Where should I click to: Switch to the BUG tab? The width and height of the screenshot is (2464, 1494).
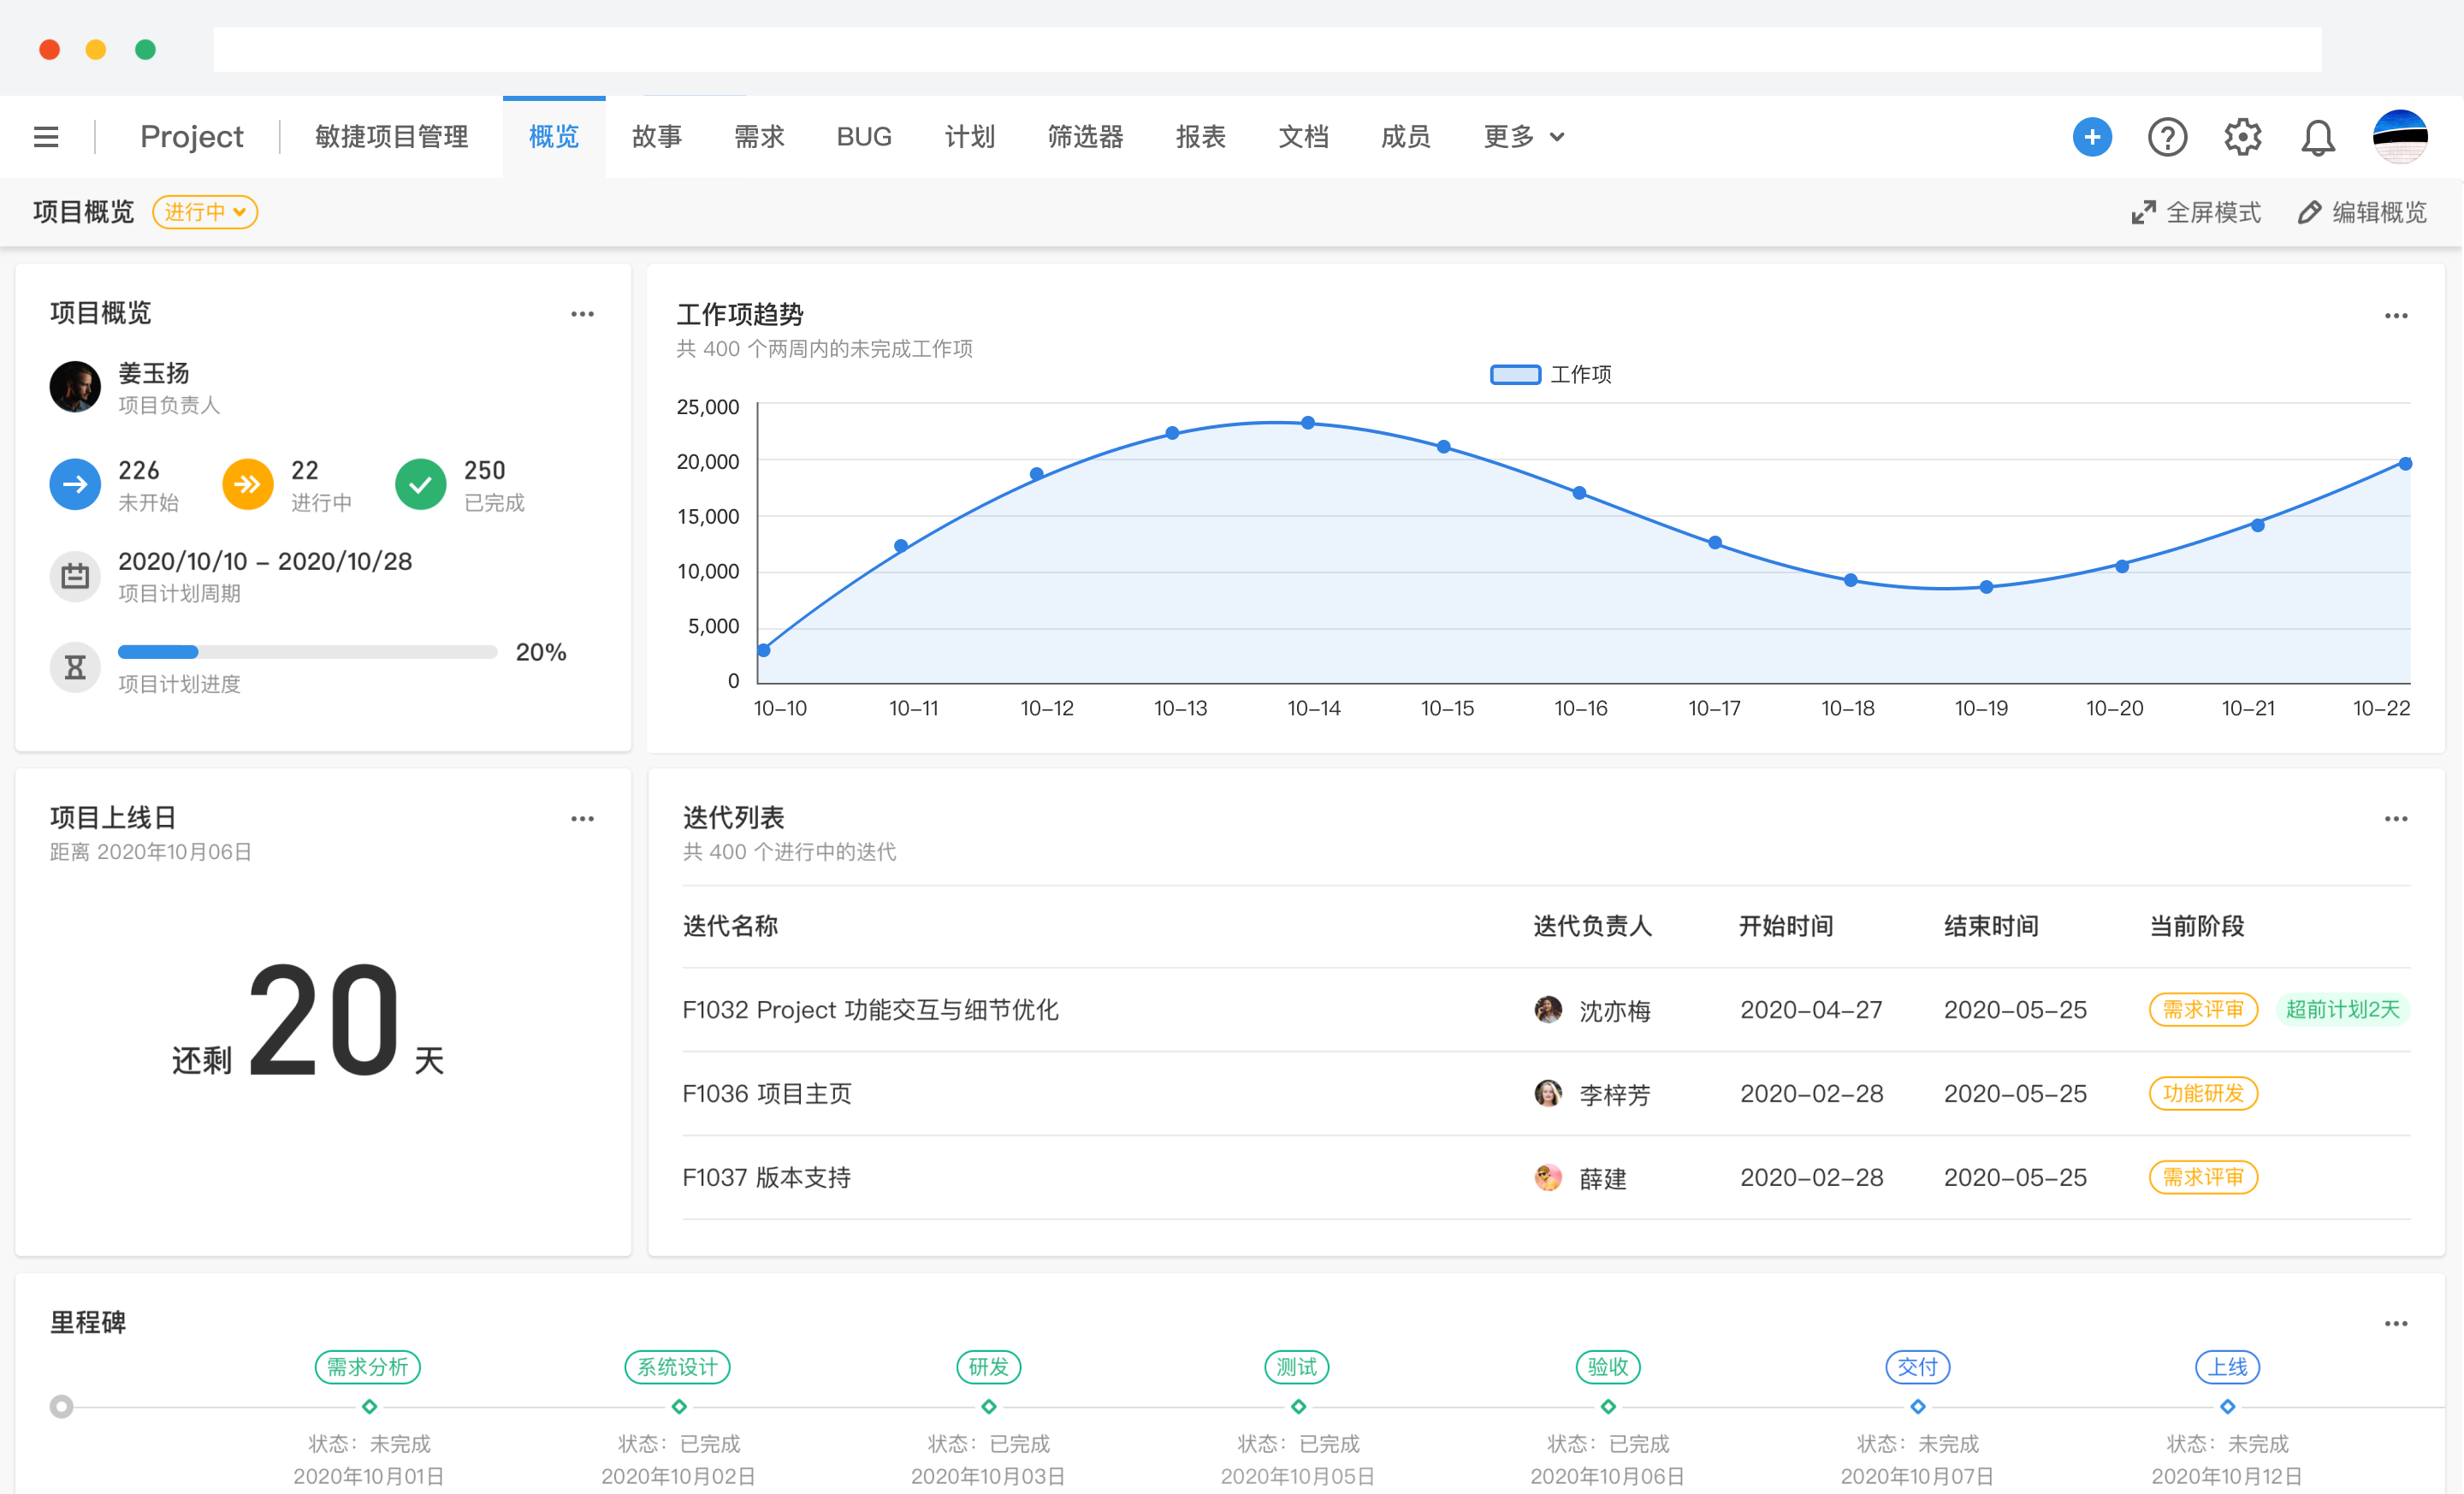click(864, 137)
